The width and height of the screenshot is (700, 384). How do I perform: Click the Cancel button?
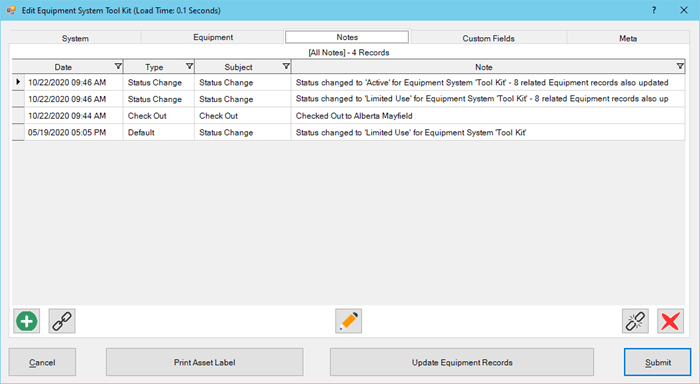coord(42,362)
